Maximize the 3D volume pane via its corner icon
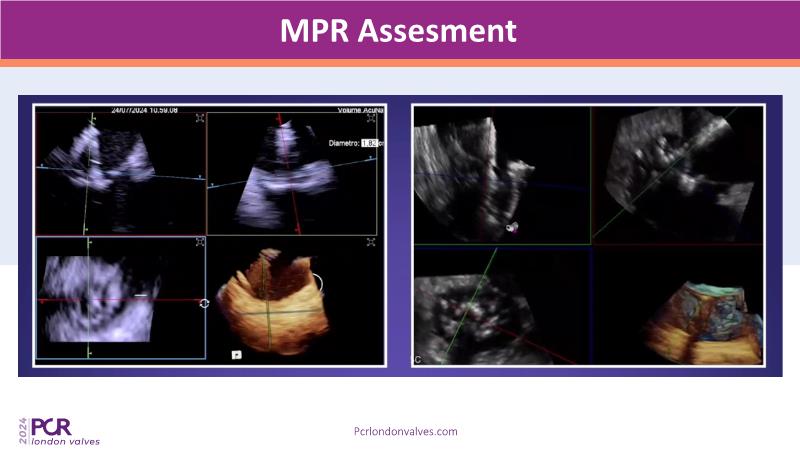 (373, 243)
